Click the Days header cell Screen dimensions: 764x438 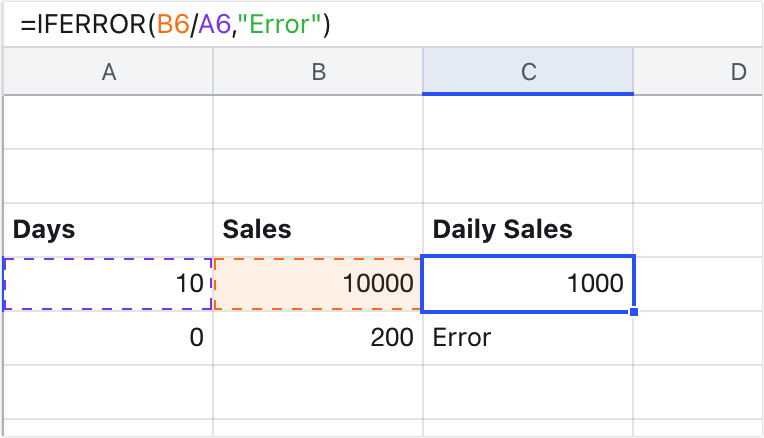[x=107, y=230]
